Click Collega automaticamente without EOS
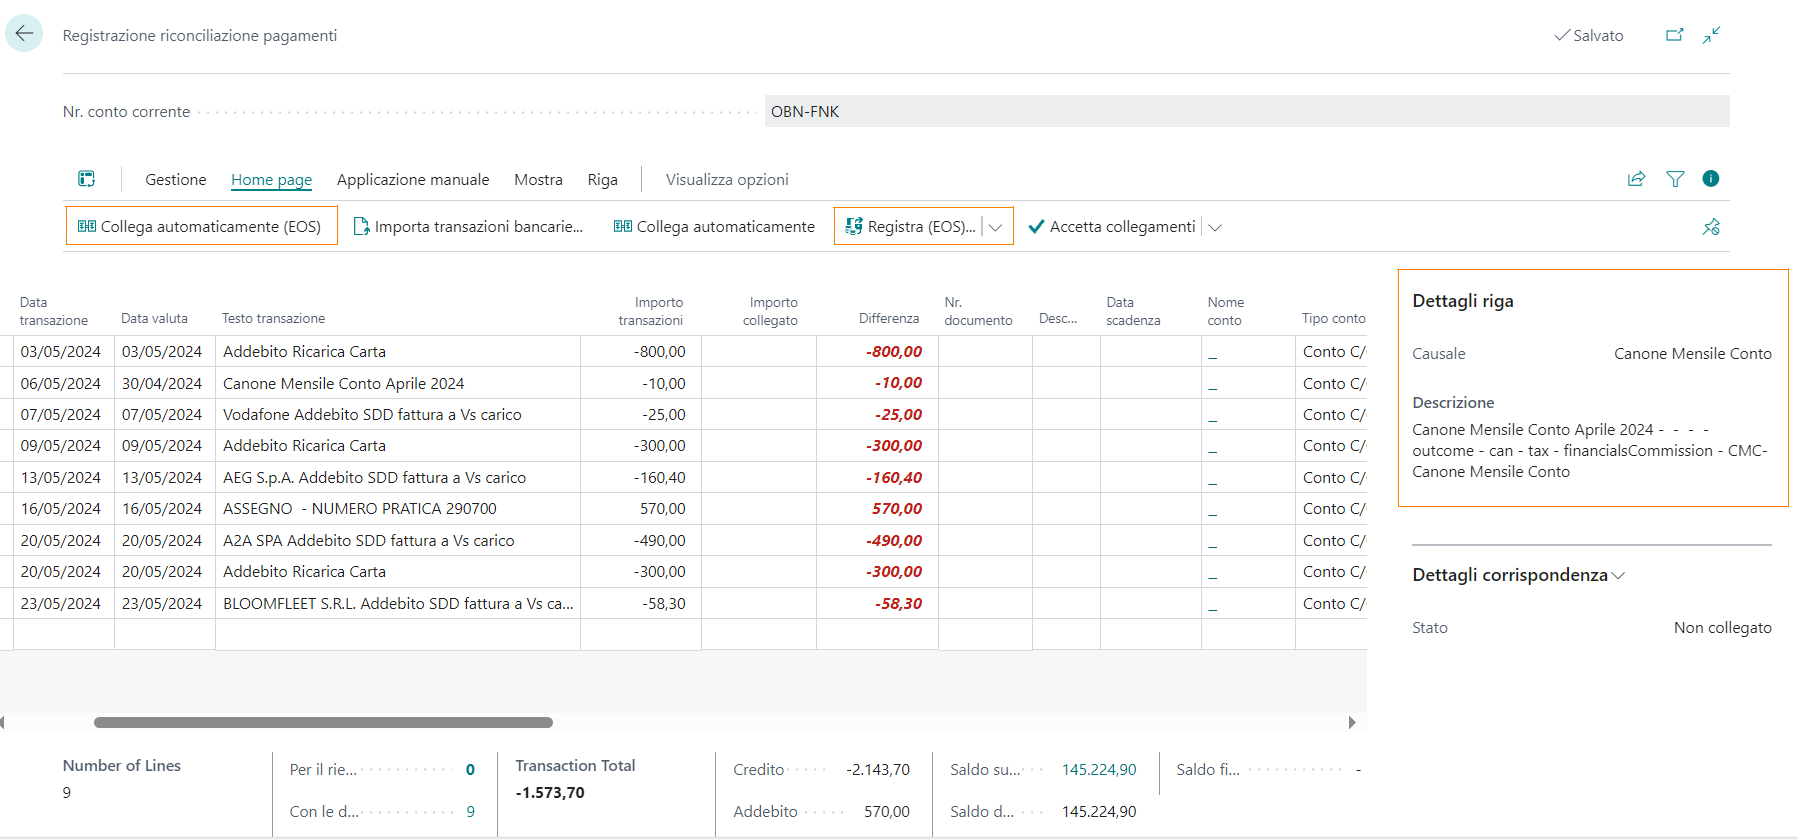 [715, 227]
